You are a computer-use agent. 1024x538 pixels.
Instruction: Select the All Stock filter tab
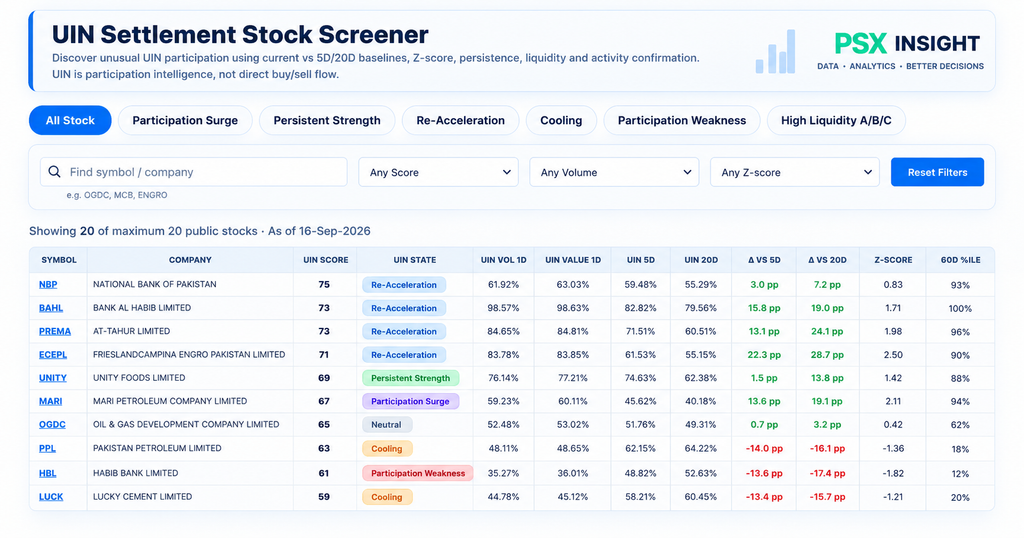click(70, 120)
